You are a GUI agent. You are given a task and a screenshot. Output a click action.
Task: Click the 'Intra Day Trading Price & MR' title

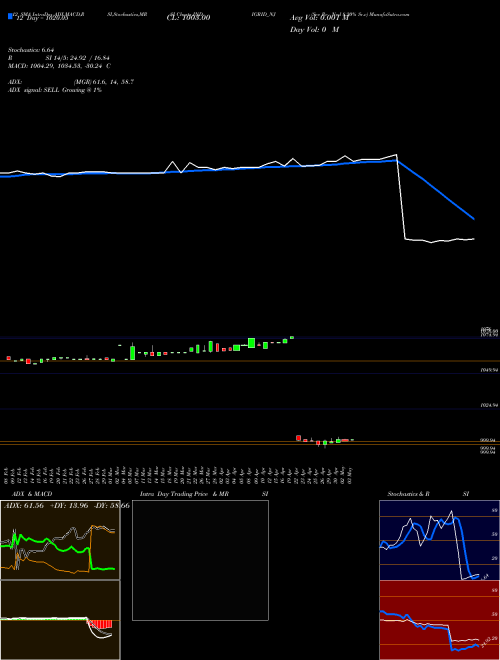[x=184, y=494]
